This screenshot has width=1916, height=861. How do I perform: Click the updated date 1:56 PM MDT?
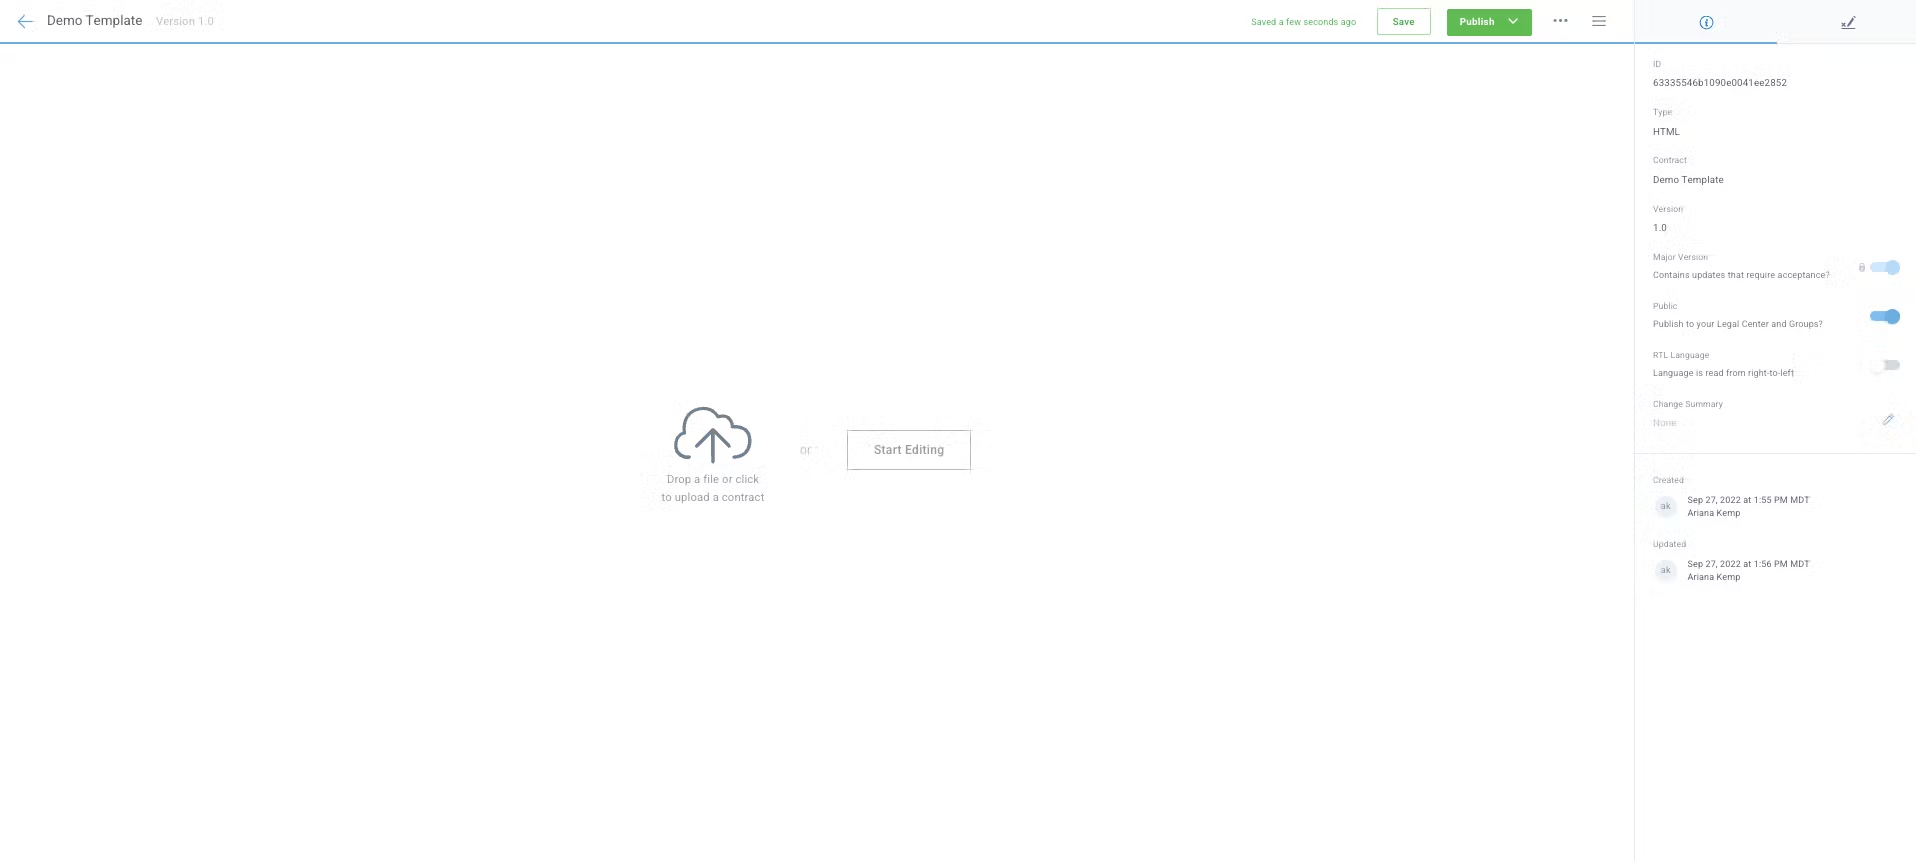tap(1748, 564)
